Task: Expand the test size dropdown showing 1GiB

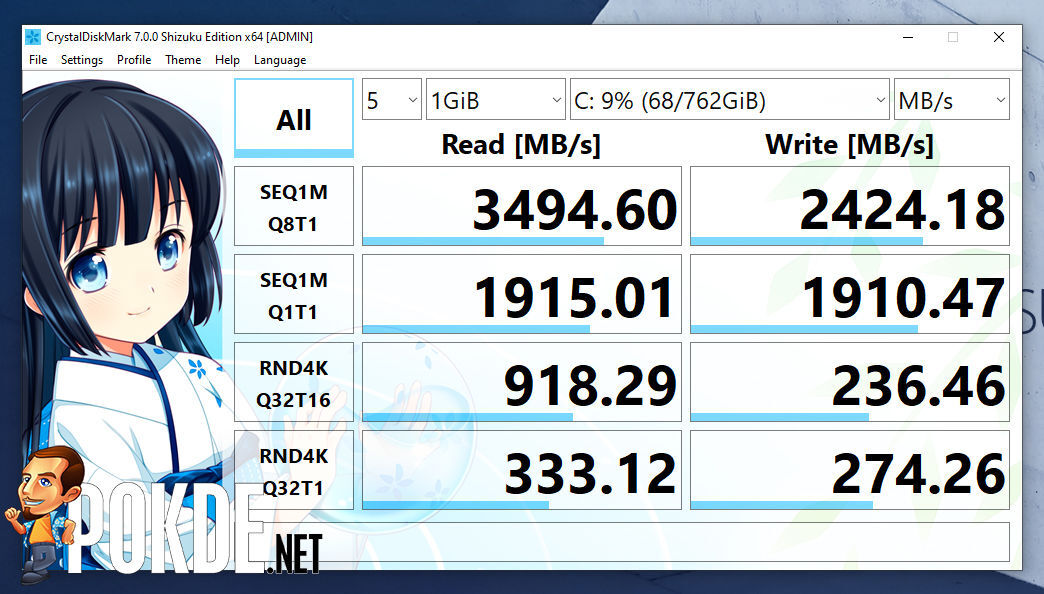Action: tap(495, 99)
